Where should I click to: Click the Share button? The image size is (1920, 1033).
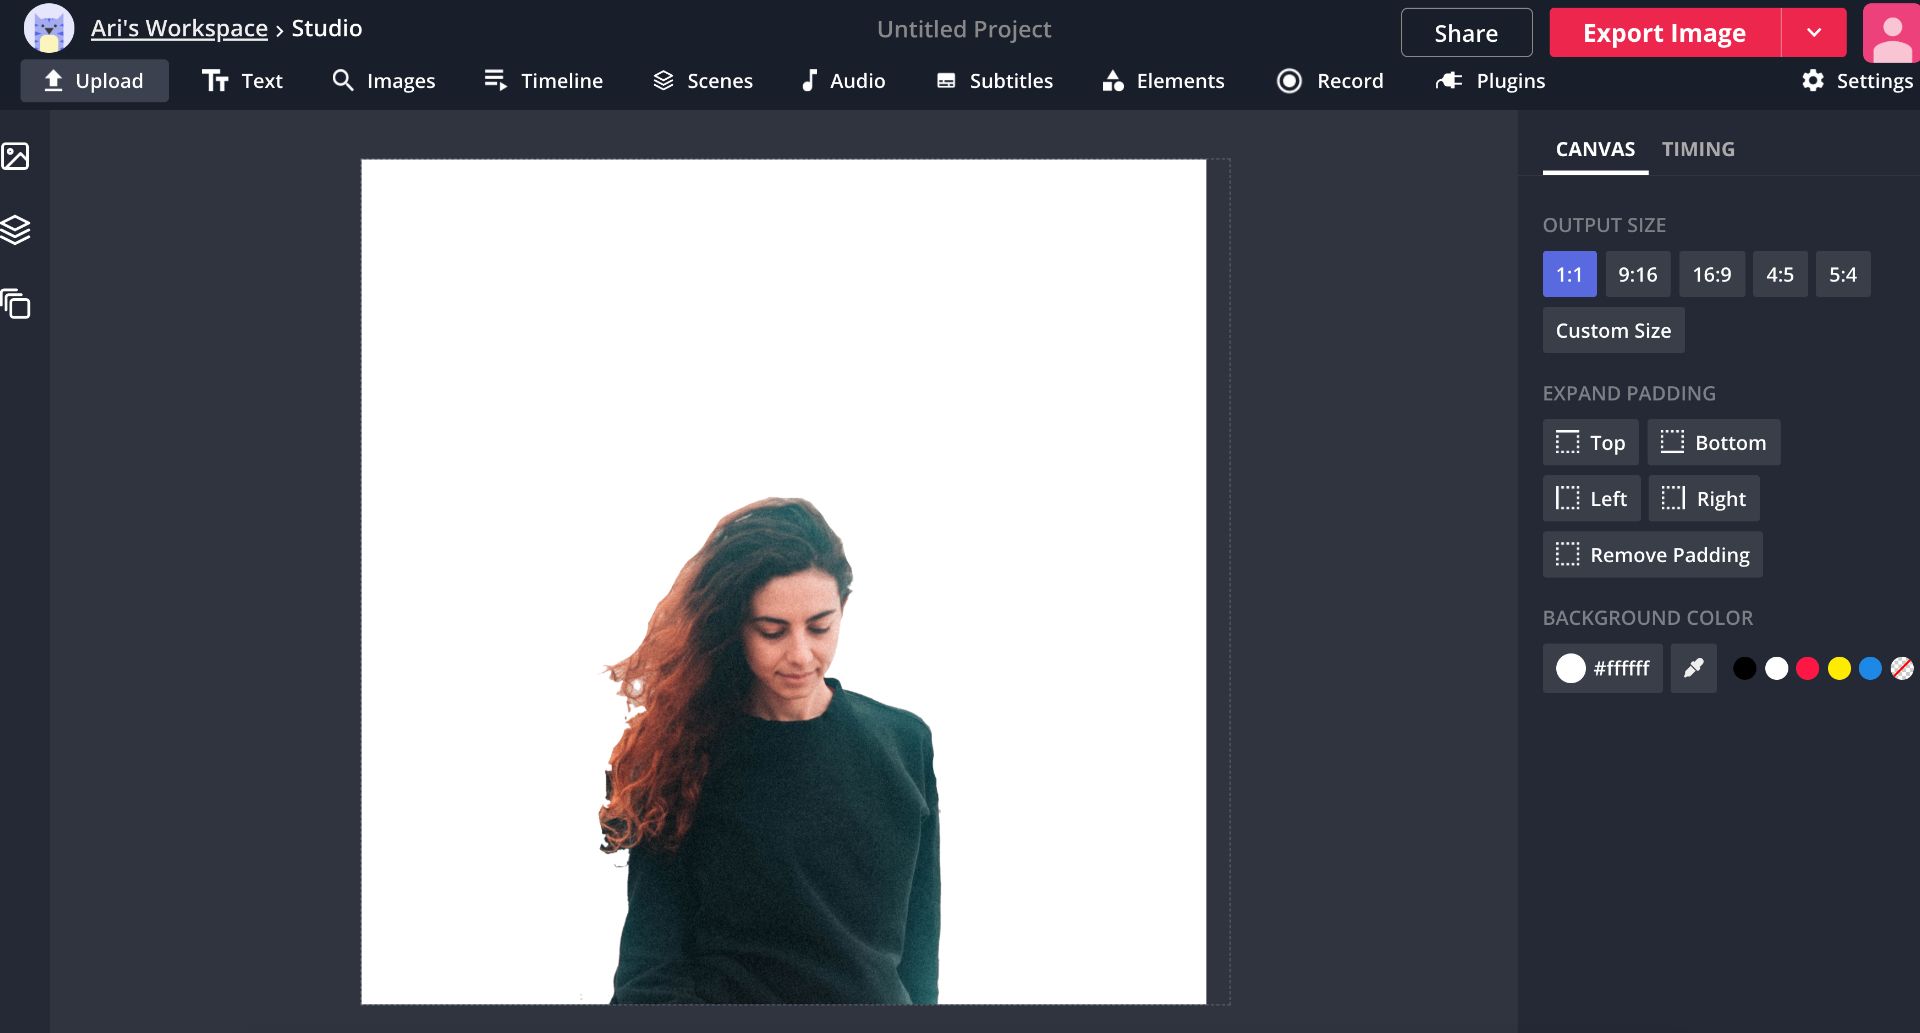click(1465, 32)
